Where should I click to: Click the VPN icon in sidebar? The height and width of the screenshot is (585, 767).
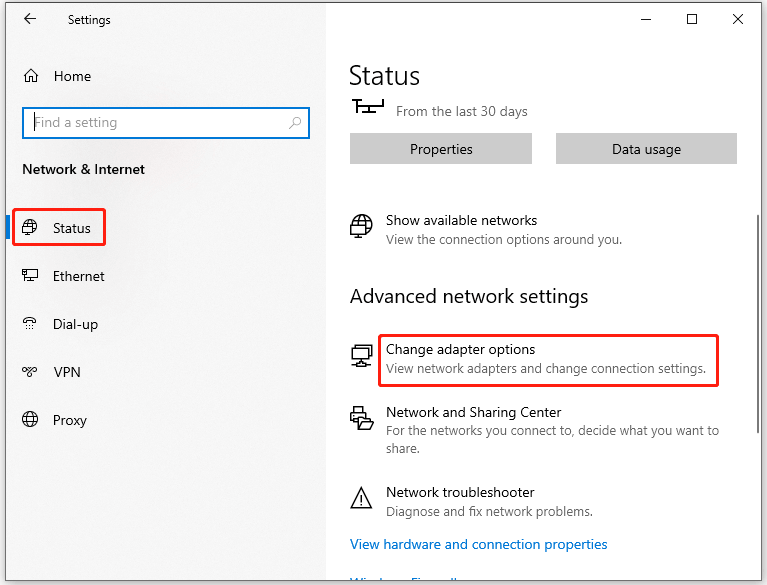point(29,372)
